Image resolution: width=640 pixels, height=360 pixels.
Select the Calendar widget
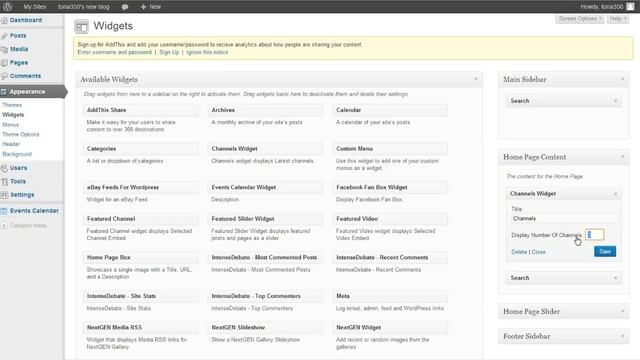click(x=390, y=110)
